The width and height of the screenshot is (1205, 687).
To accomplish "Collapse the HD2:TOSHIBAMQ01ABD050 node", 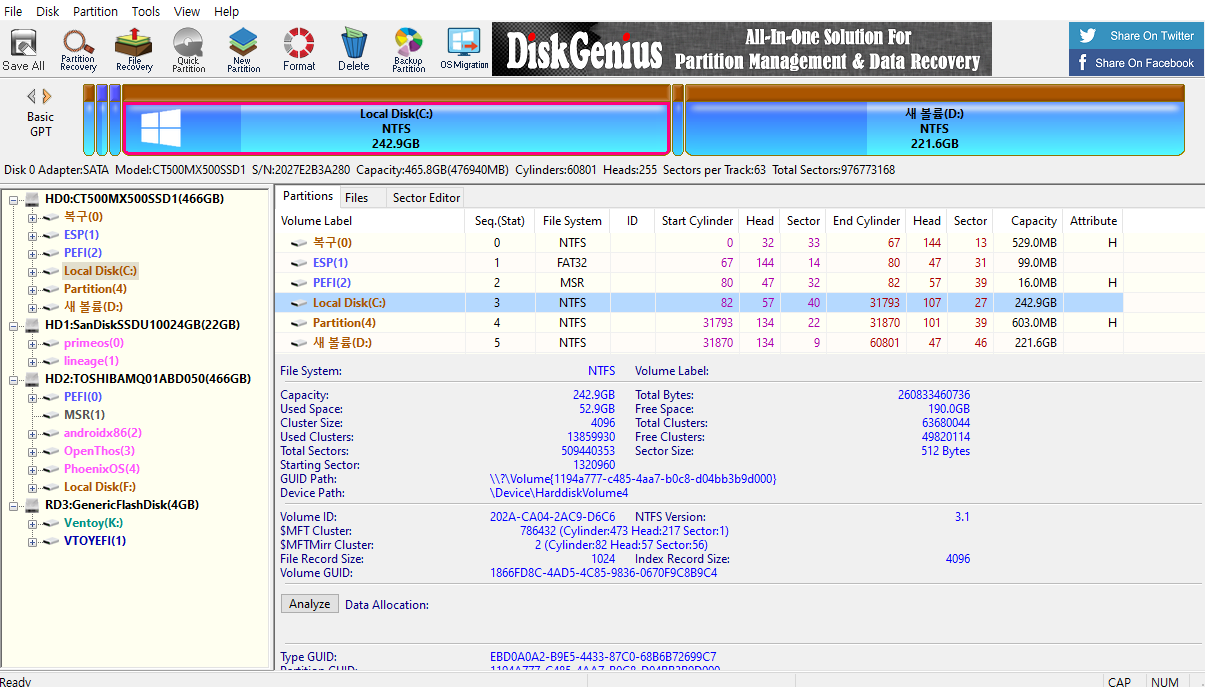I will click(14, 379).
